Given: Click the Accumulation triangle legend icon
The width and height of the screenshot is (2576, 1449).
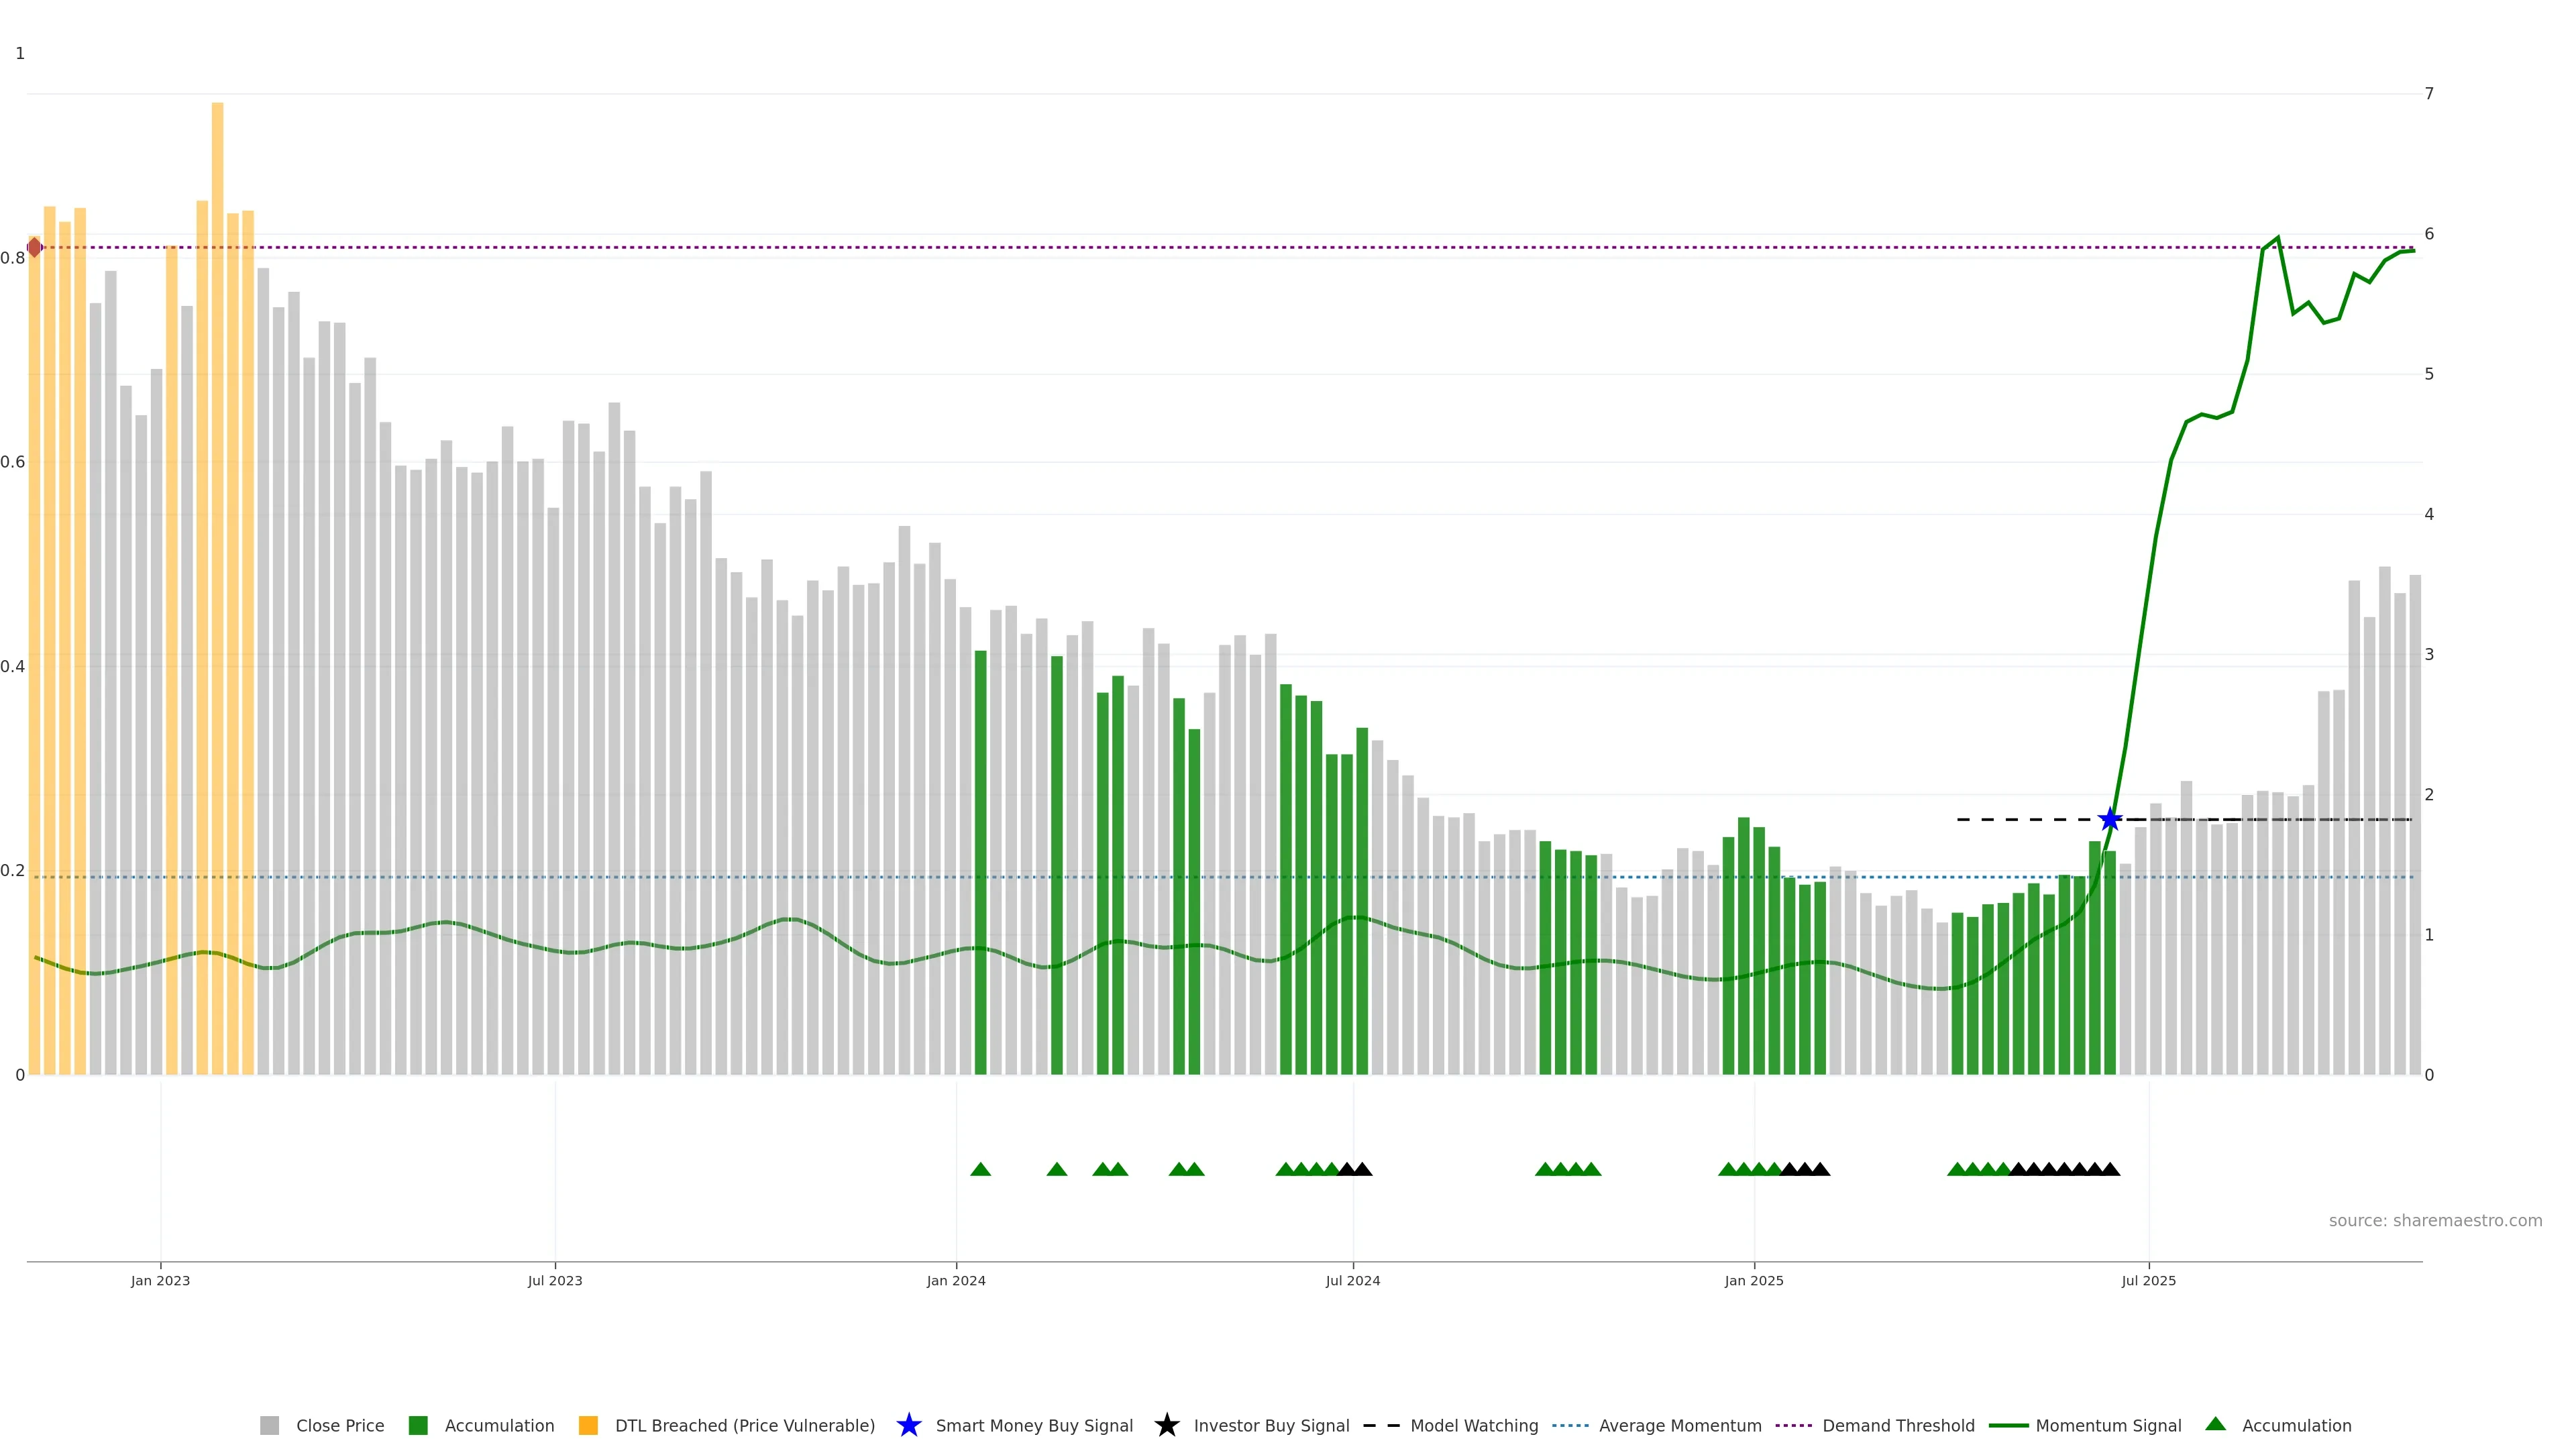Looking at the screenshot, I should pyautogui.click(x=2216, y=1424).
